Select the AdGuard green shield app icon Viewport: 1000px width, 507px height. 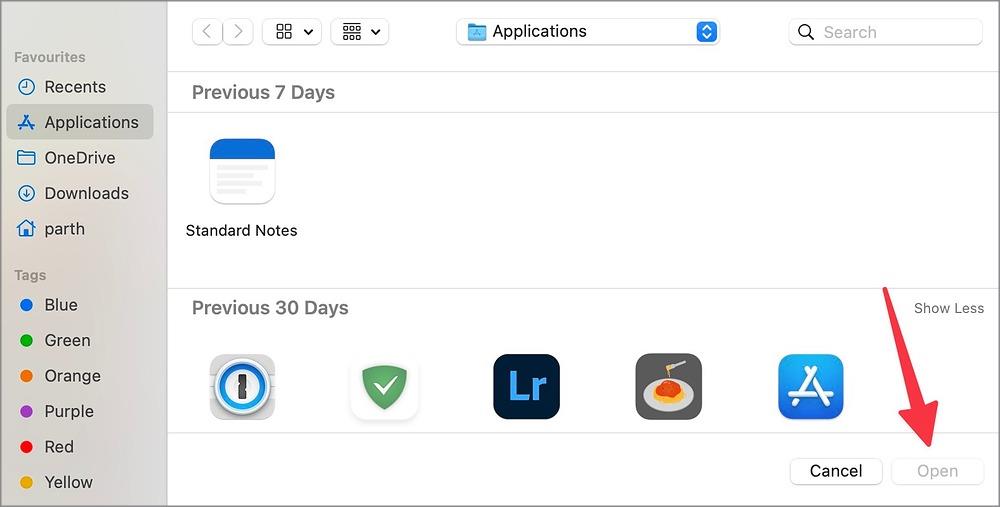[x=385, y=386]
